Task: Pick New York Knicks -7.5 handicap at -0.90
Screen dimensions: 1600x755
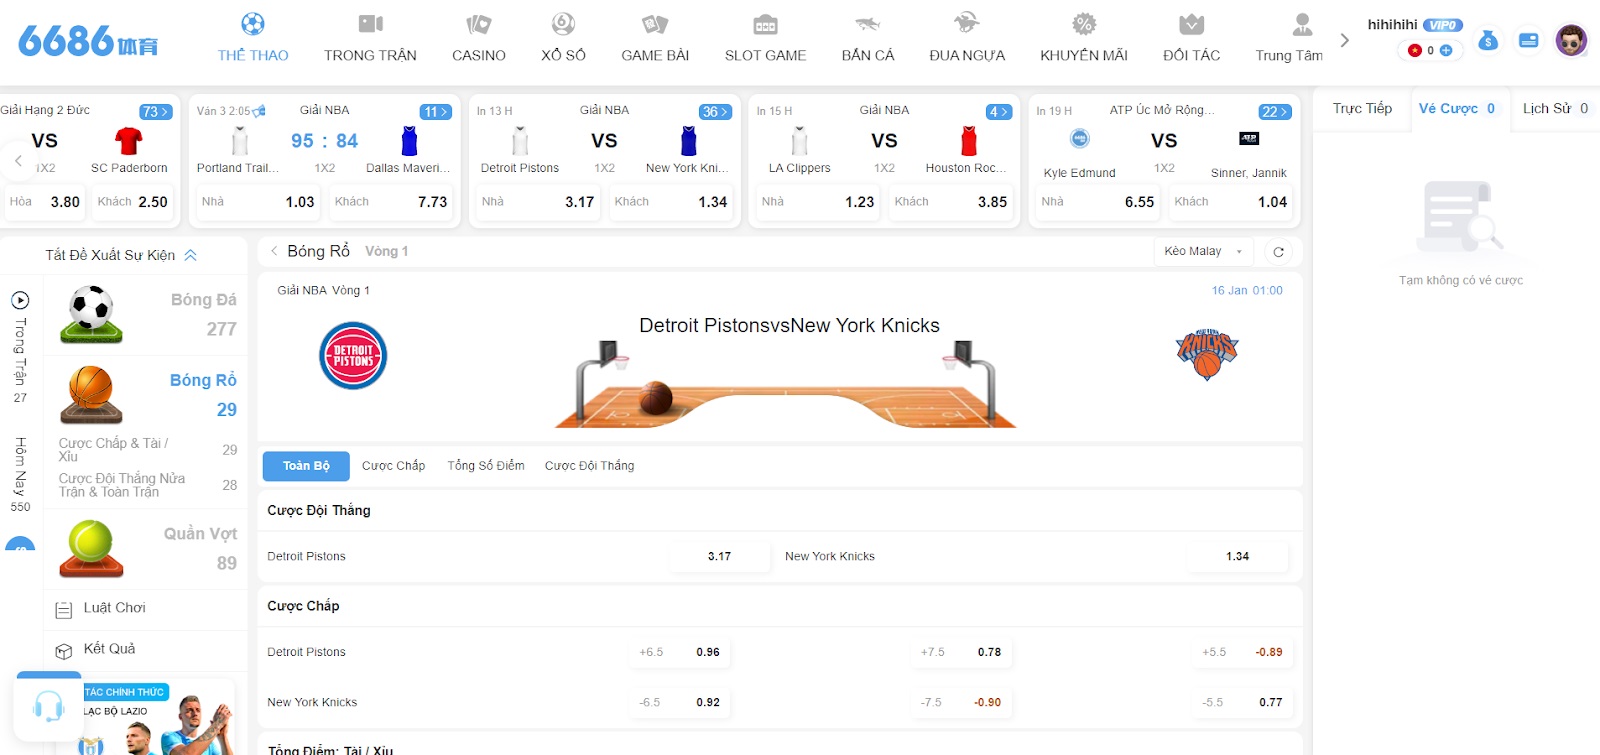Action: pyautogui.click(x=964, y=702)
